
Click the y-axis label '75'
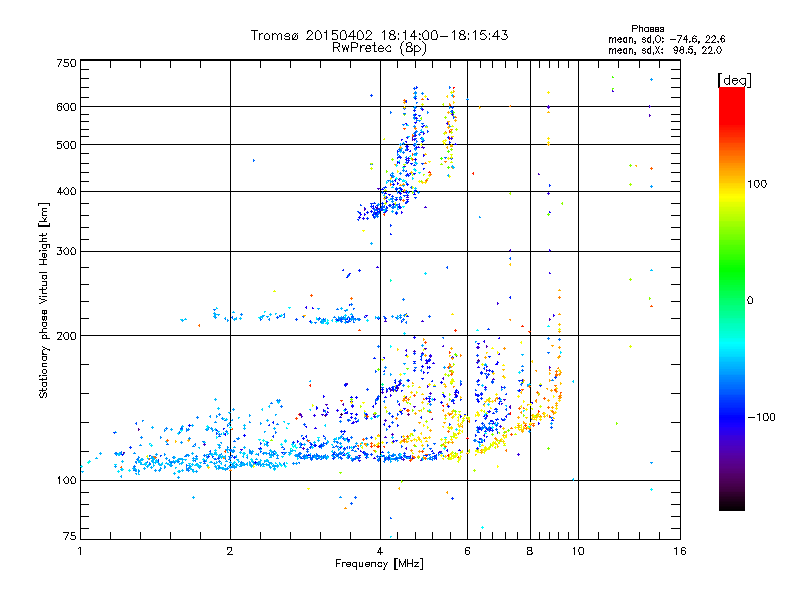tap(70, 536)
